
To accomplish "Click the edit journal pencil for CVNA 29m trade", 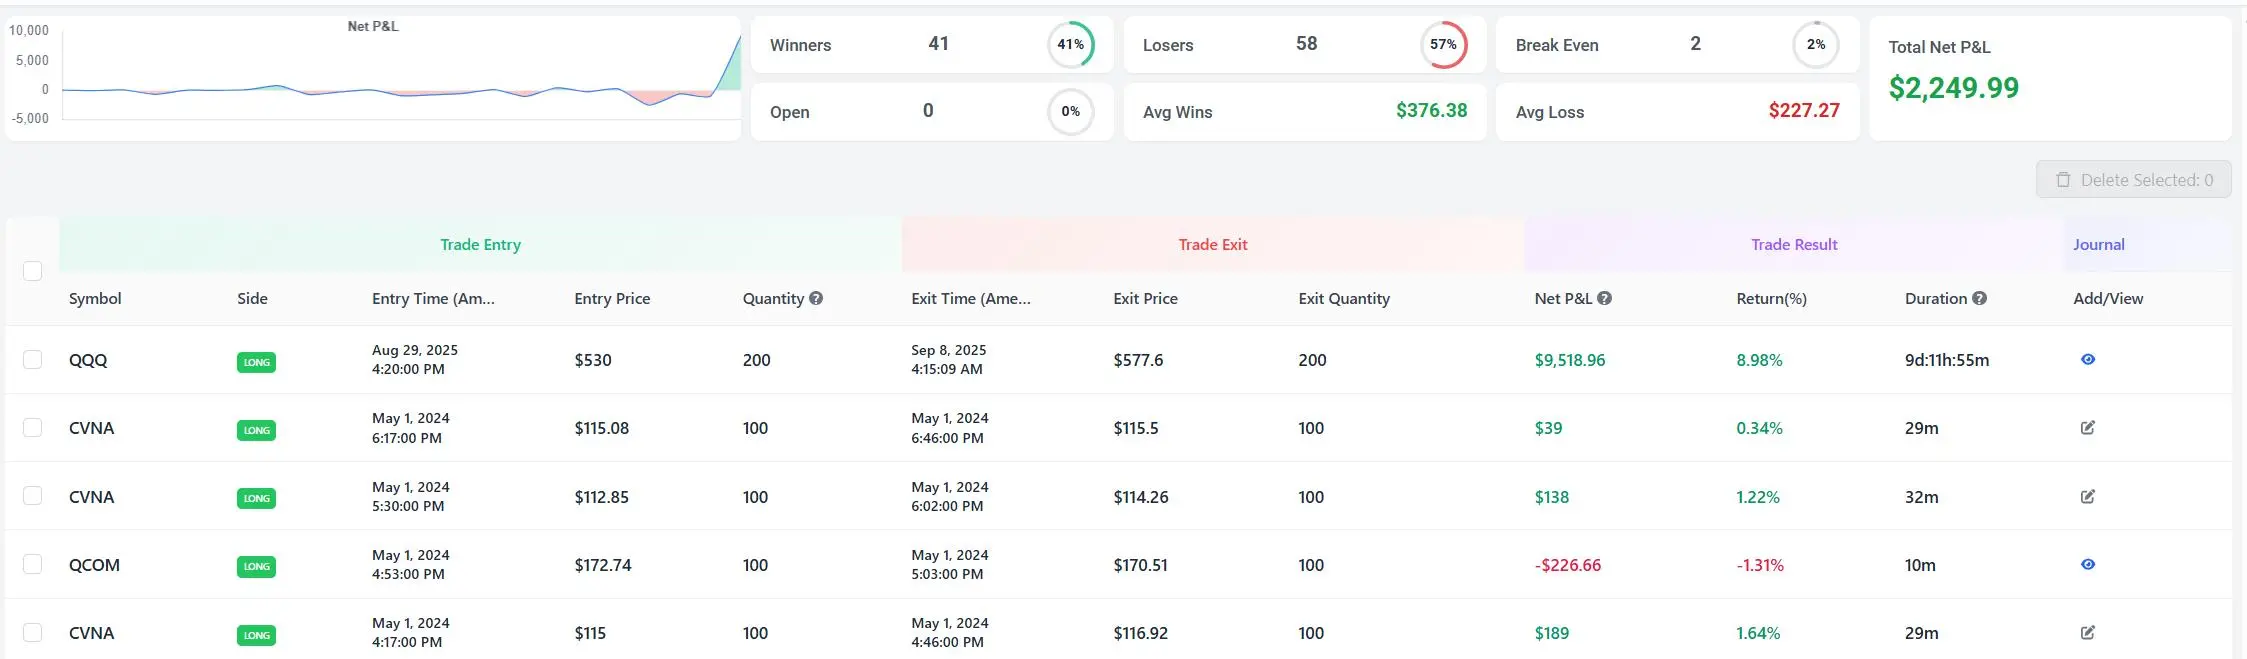I will click(2090, 427).
